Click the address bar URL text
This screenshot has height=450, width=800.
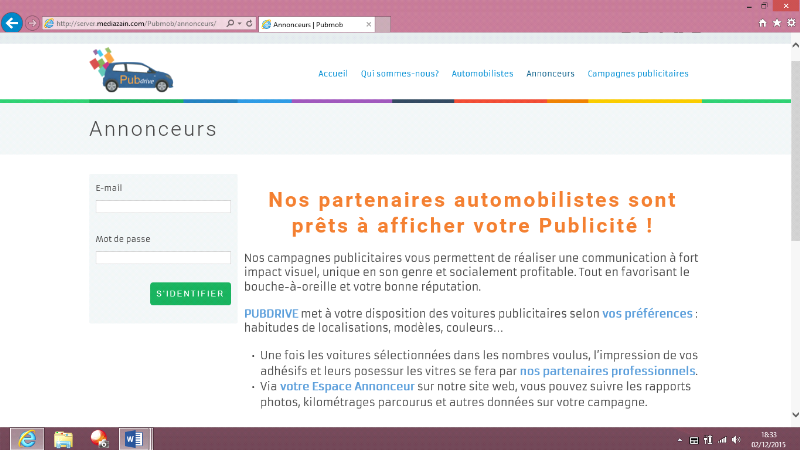(x=136, y=23)
